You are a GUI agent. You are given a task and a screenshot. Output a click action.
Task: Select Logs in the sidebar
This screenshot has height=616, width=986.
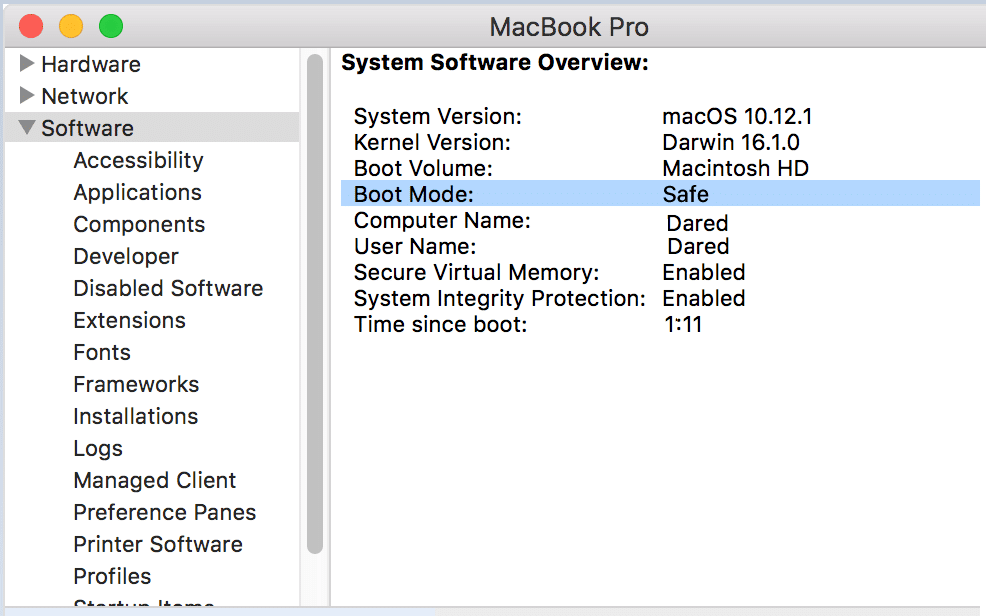pos(98,448)
